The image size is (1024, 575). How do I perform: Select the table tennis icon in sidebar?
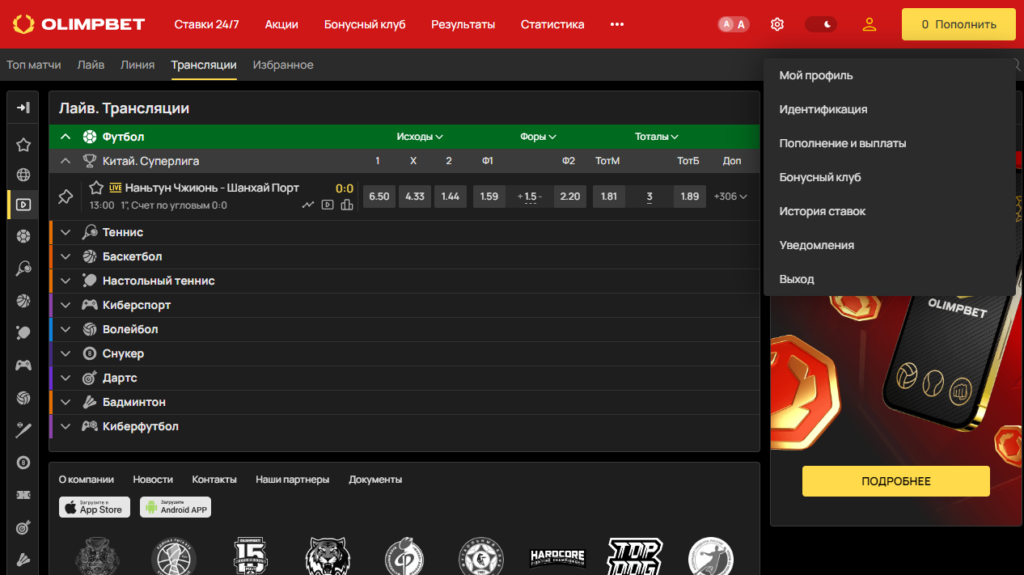[24, 333]
